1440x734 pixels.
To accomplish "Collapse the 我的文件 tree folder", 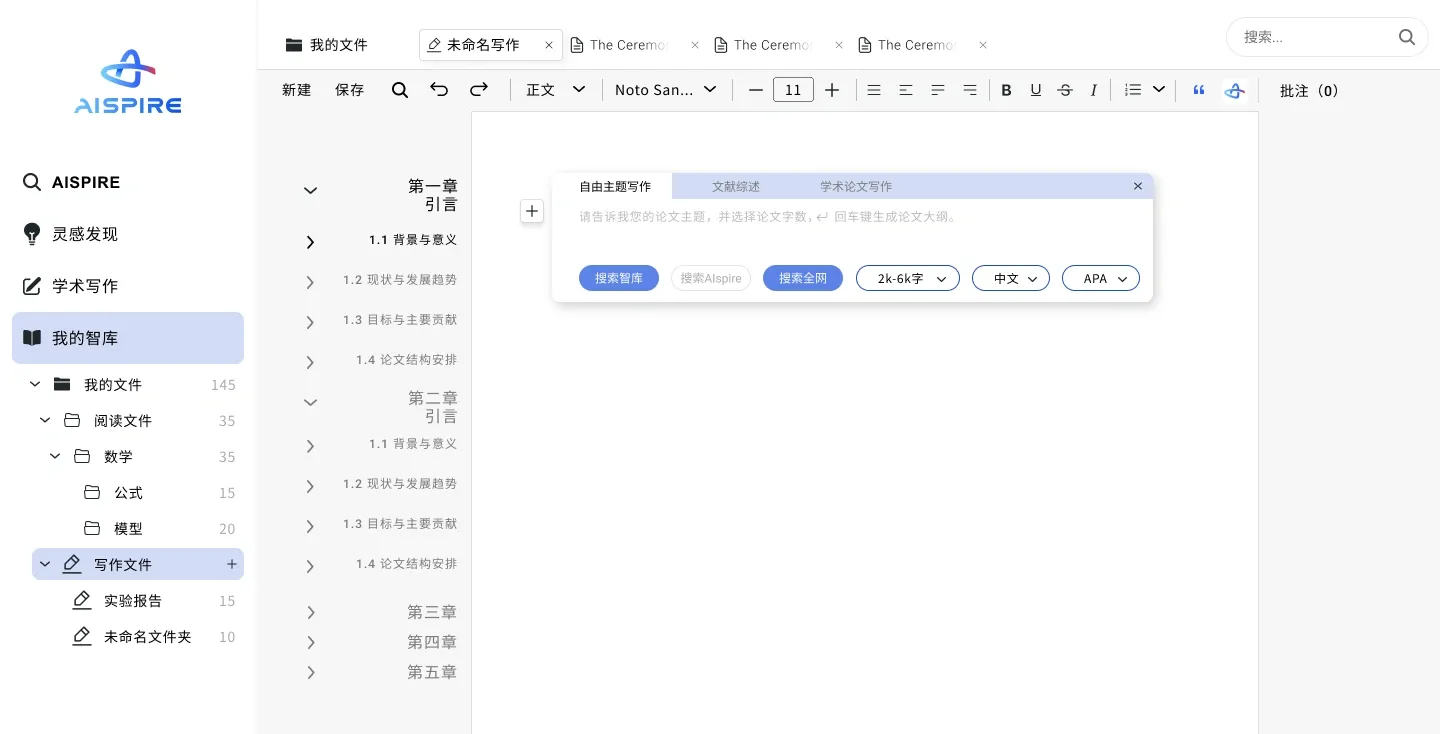I will pyautogui.click(x=35, y=384).
